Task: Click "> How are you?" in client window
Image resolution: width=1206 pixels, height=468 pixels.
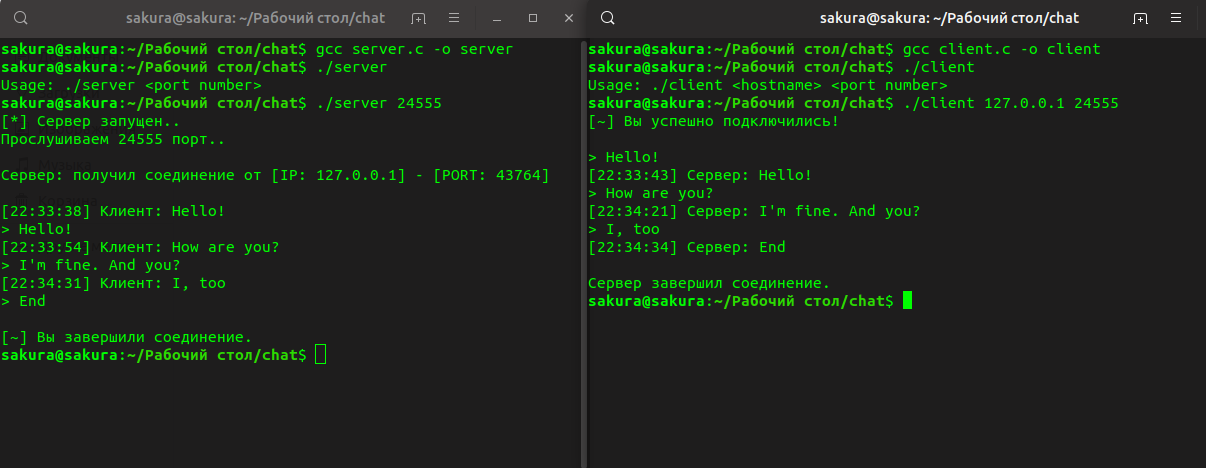Action: pos(651,193)
